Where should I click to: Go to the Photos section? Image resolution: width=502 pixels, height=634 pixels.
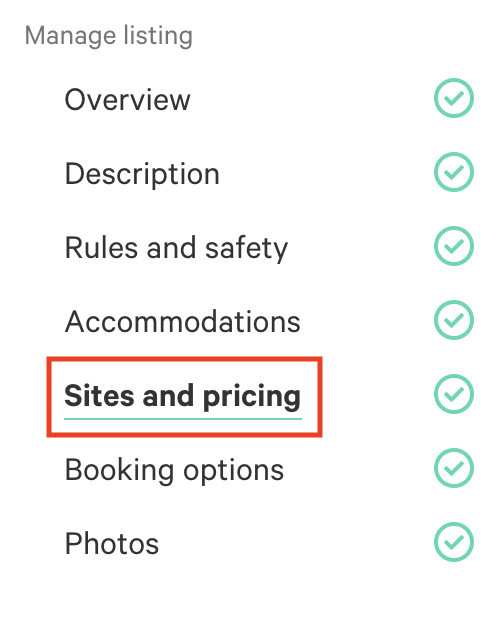click(x=112, y=544)
